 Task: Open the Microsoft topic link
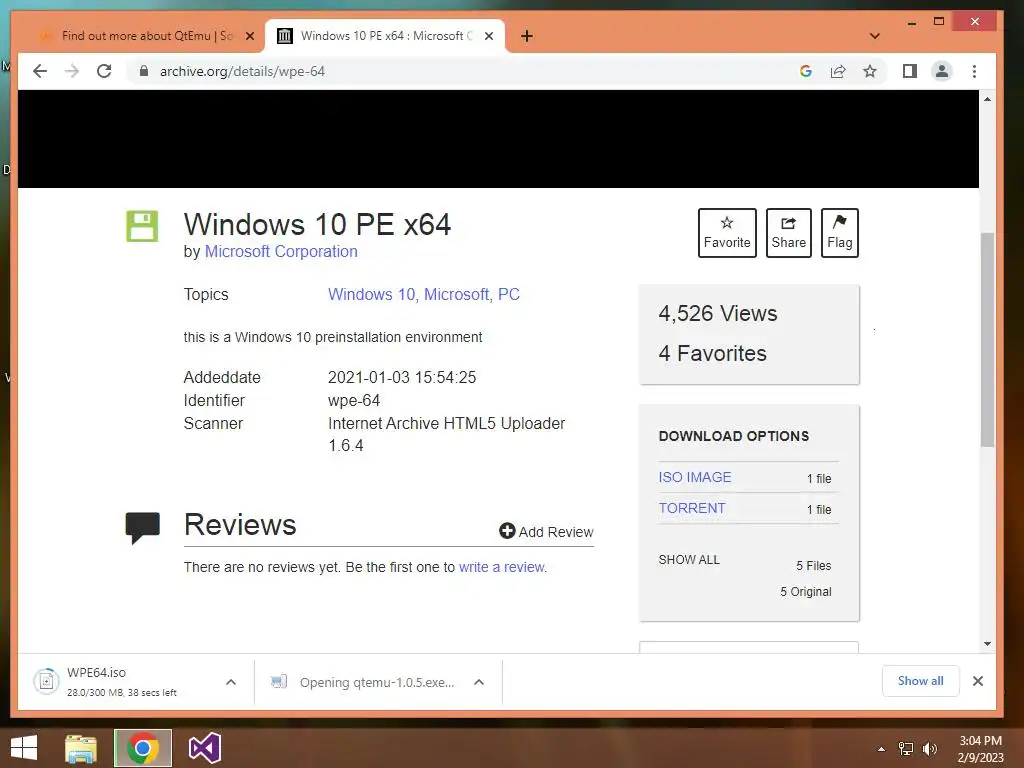click(456, 295)
